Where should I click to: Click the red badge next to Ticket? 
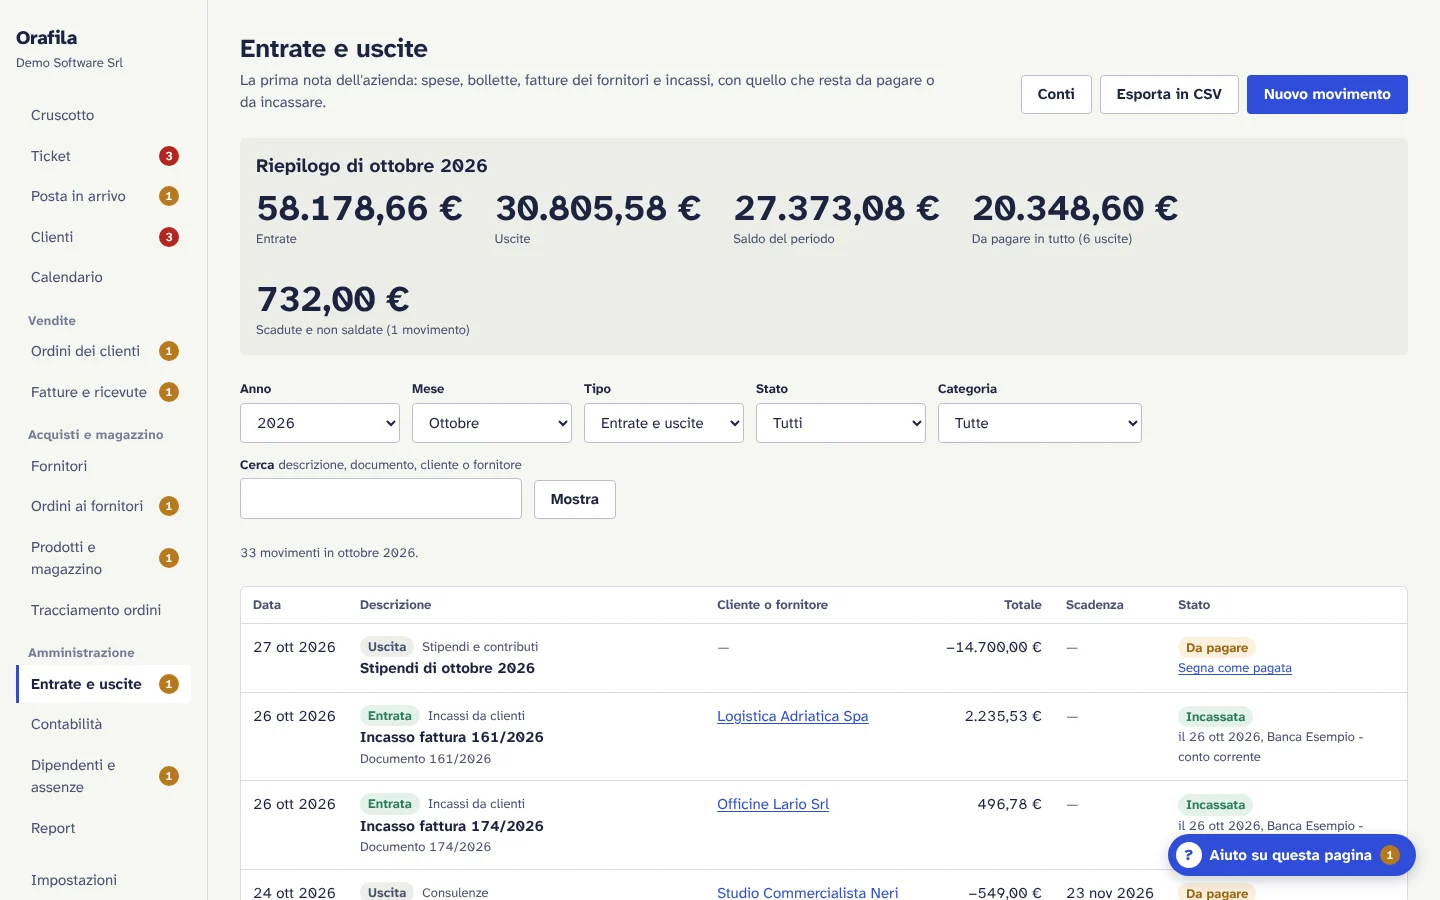click(169, 156)
